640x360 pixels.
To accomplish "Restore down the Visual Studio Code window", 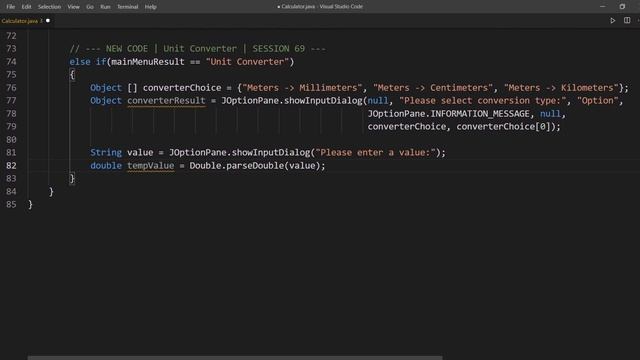I will (622, 7).
